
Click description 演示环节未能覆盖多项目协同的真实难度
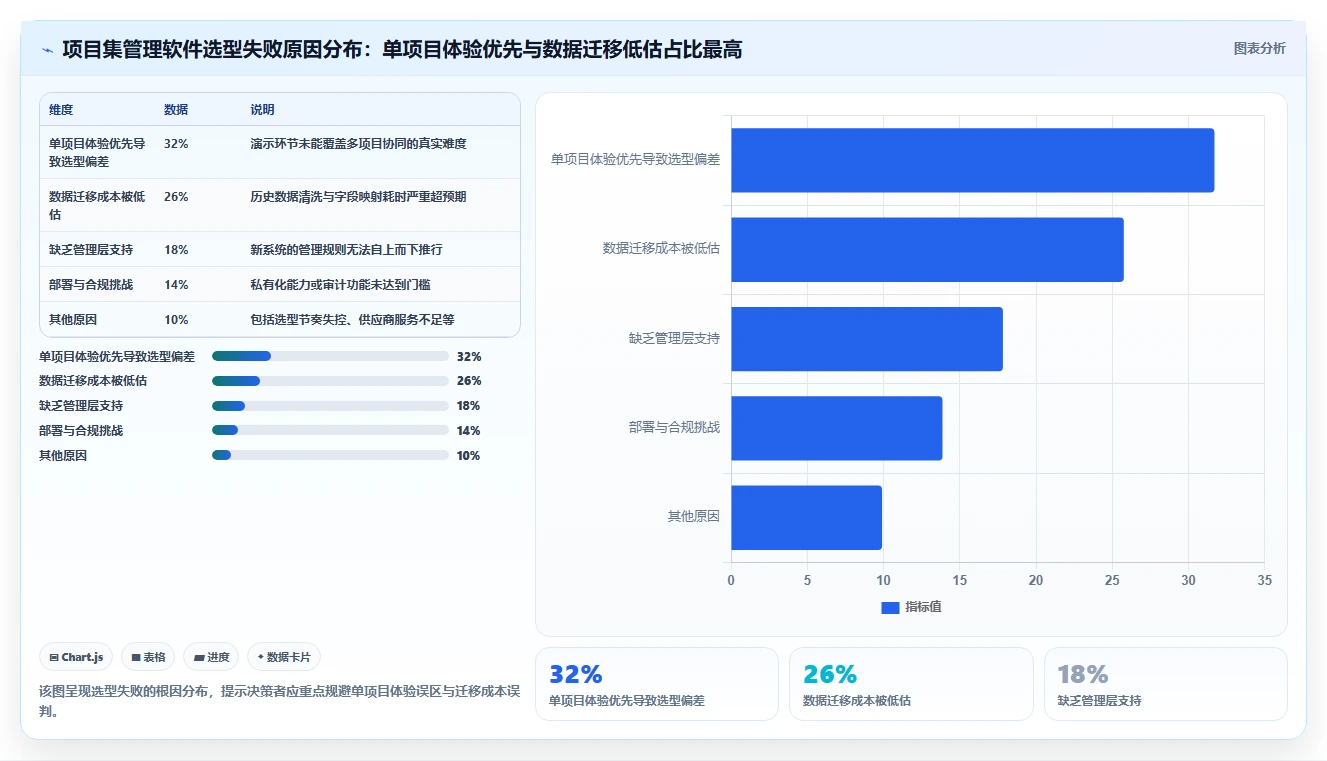pyautogui.click(x=358, y=144)
